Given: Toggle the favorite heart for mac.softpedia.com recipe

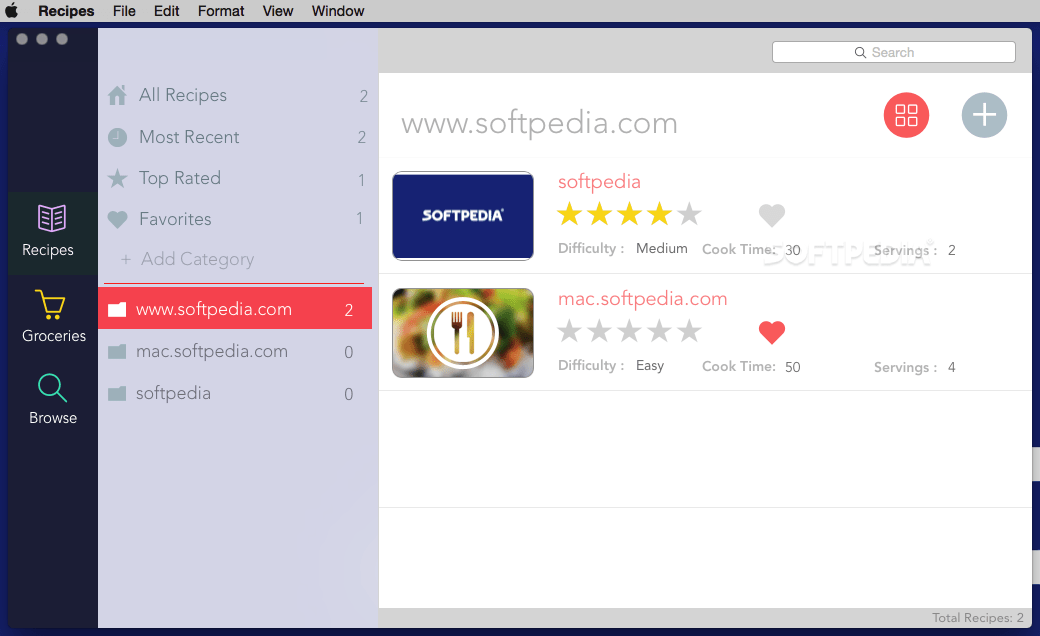Looking at the screenshot, I should (x=771, y=332).
